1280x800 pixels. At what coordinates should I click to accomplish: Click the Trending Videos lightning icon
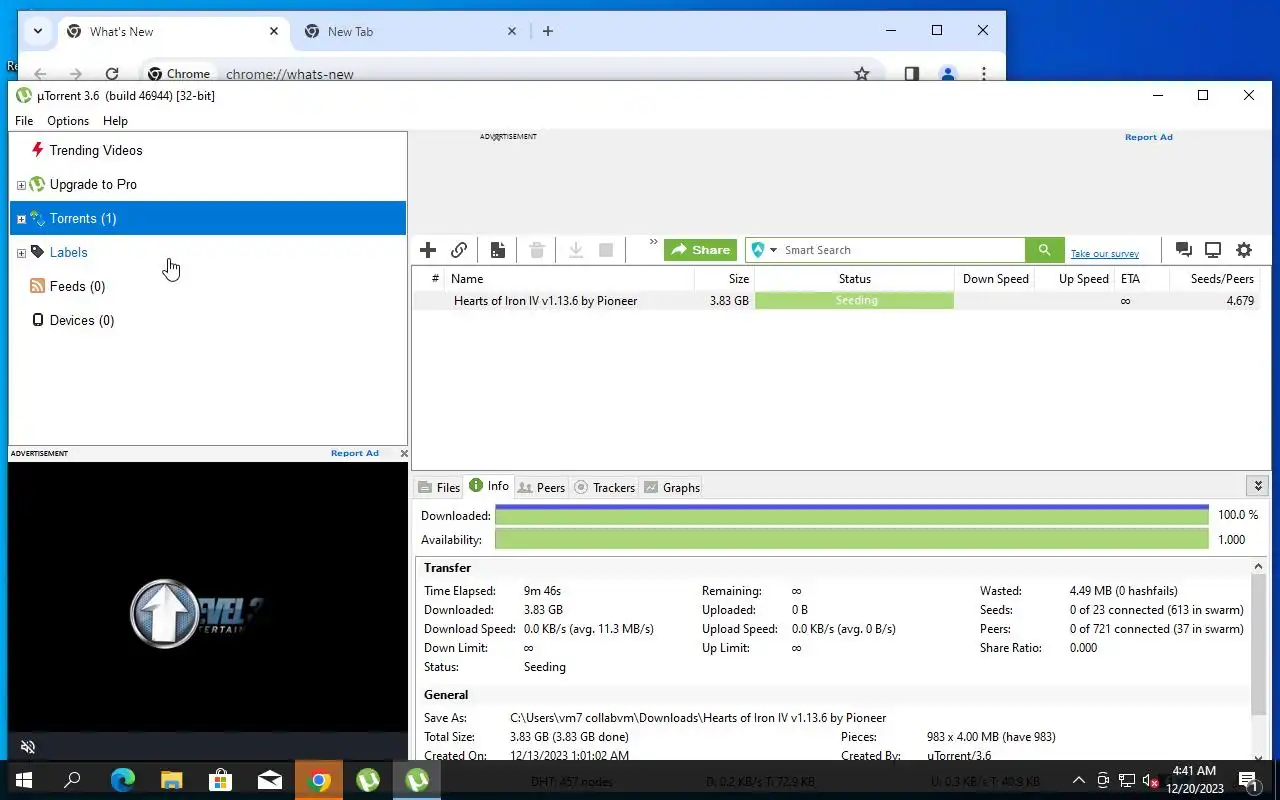(38, 150)
